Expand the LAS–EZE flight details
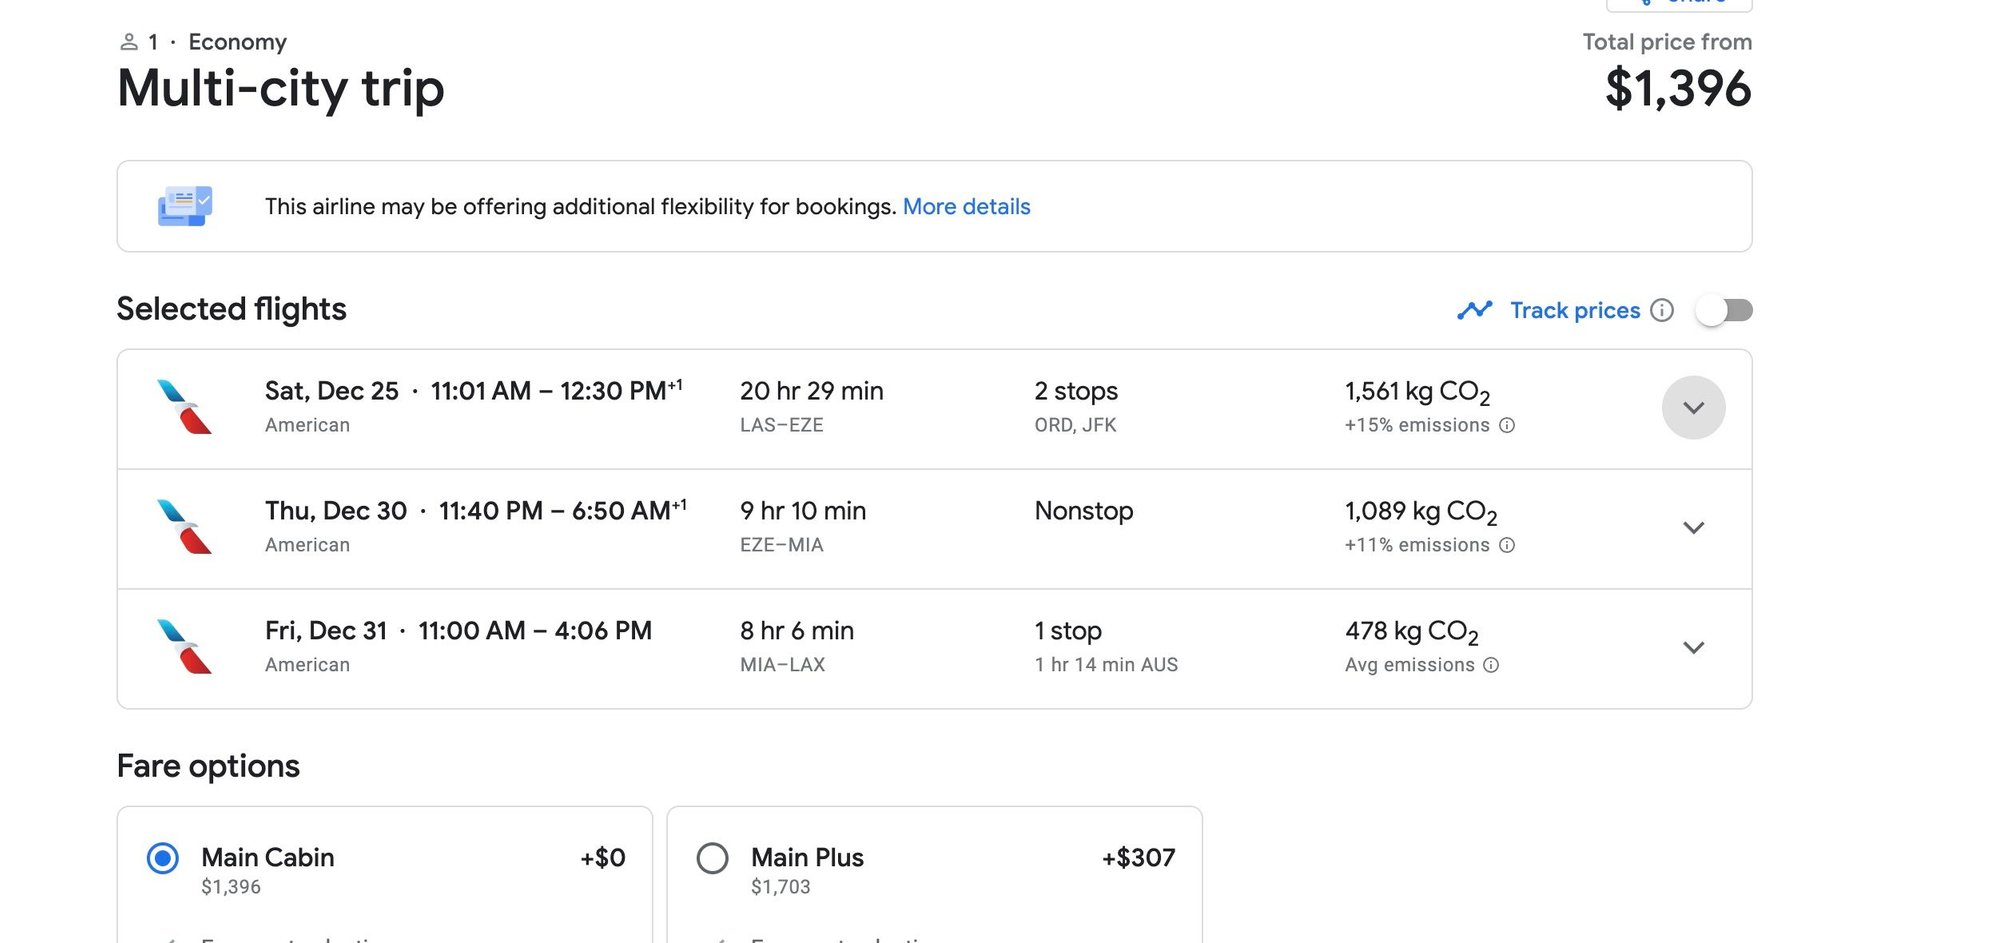 coord(1693,408)
